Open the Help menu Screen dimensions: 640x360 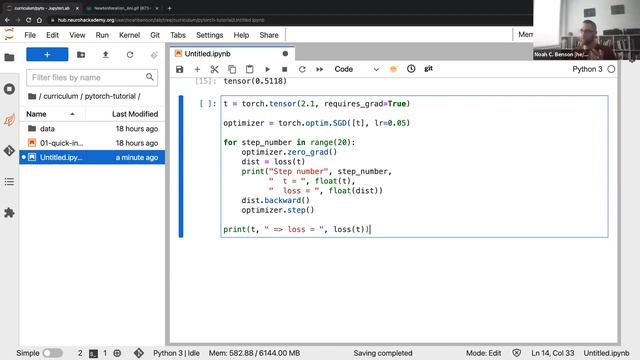point(241,35)
